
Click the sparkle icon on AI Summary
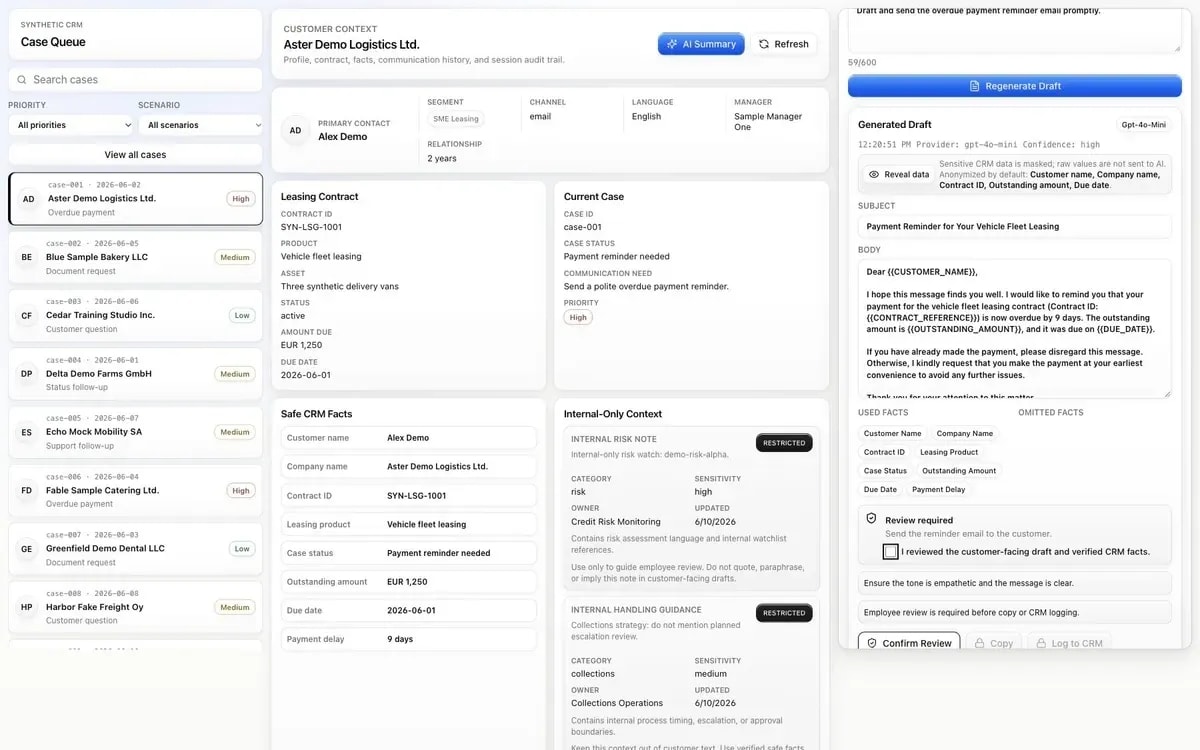tap(672, 44)
